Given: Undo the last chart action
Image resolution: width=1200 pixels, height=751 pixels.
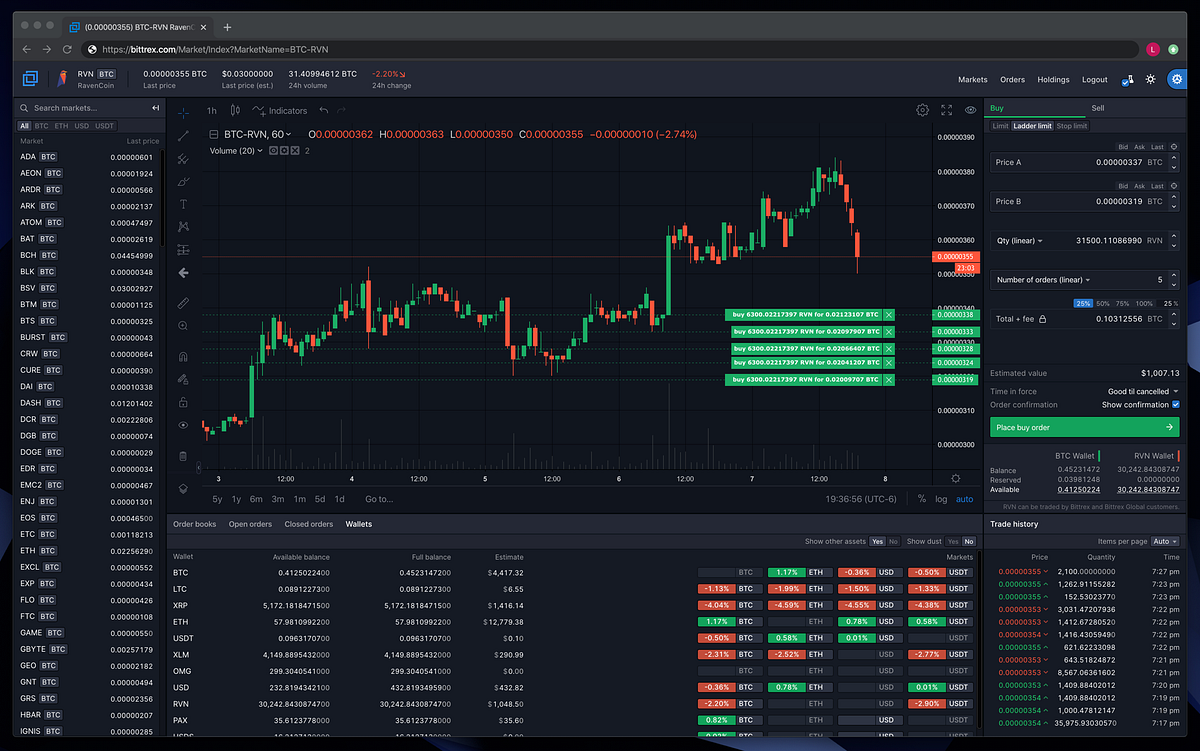Looking at the screenshot, I should point(324,111).
